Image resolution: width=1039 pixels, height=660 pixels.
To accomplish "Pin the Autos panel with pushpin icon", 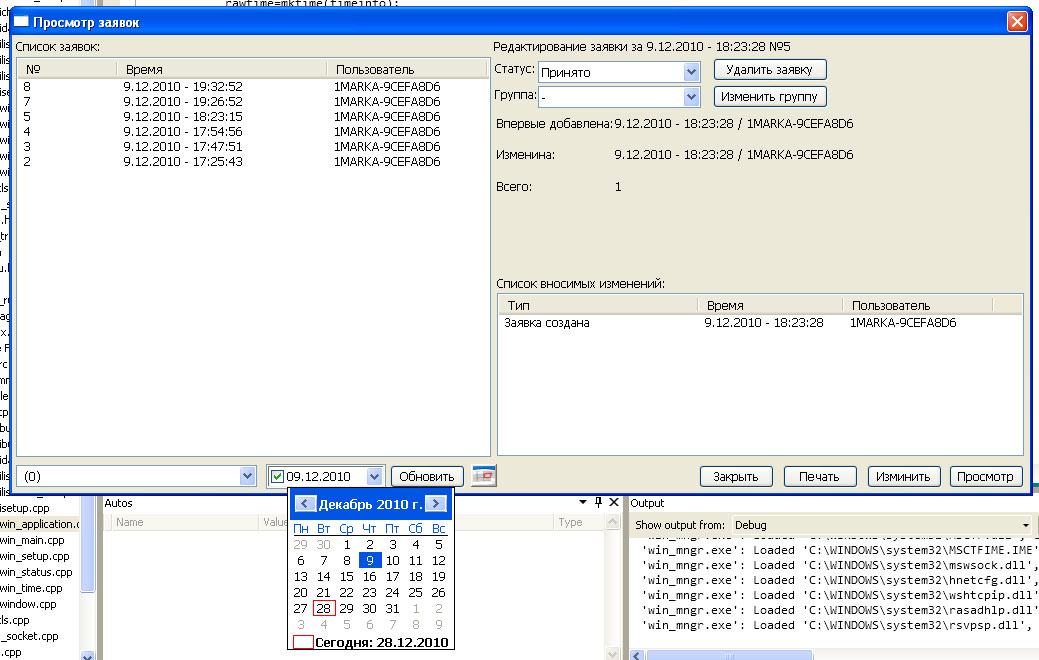I will [598, 503].
